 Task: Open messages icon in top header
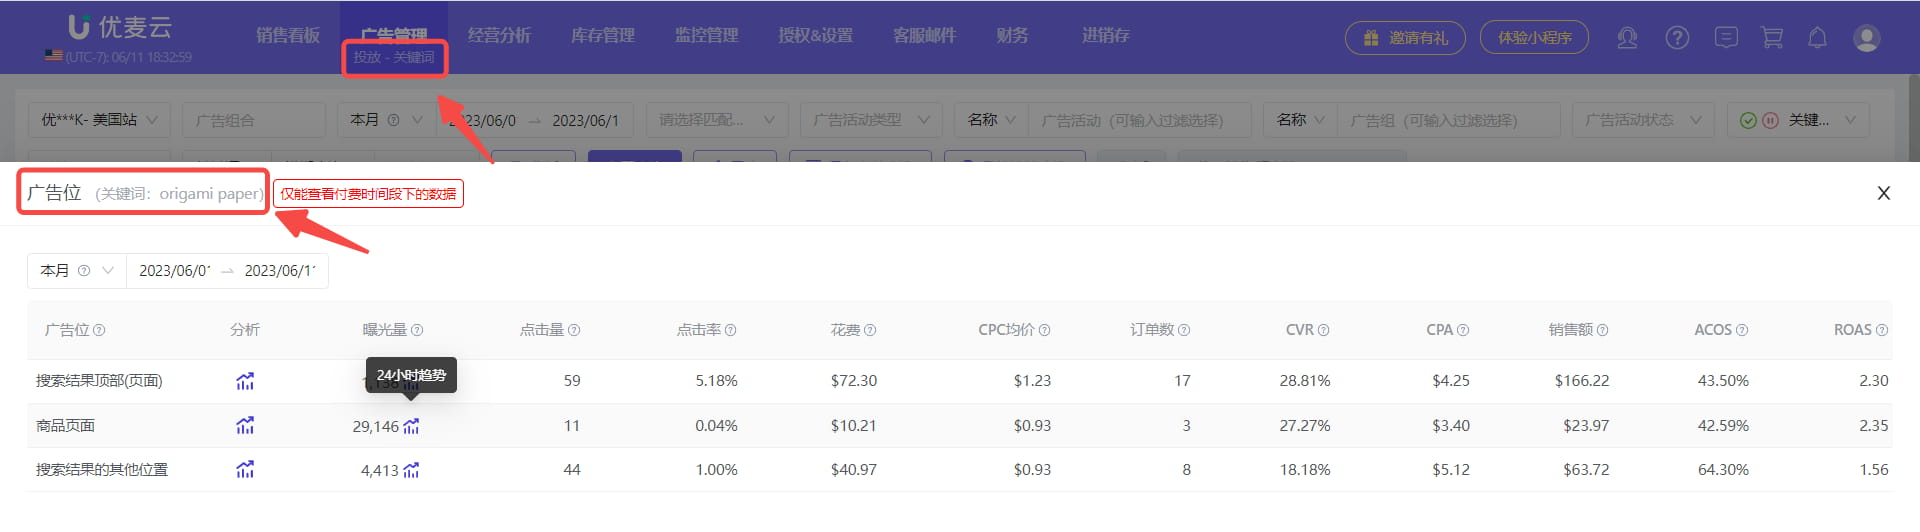coord(1725,38)
